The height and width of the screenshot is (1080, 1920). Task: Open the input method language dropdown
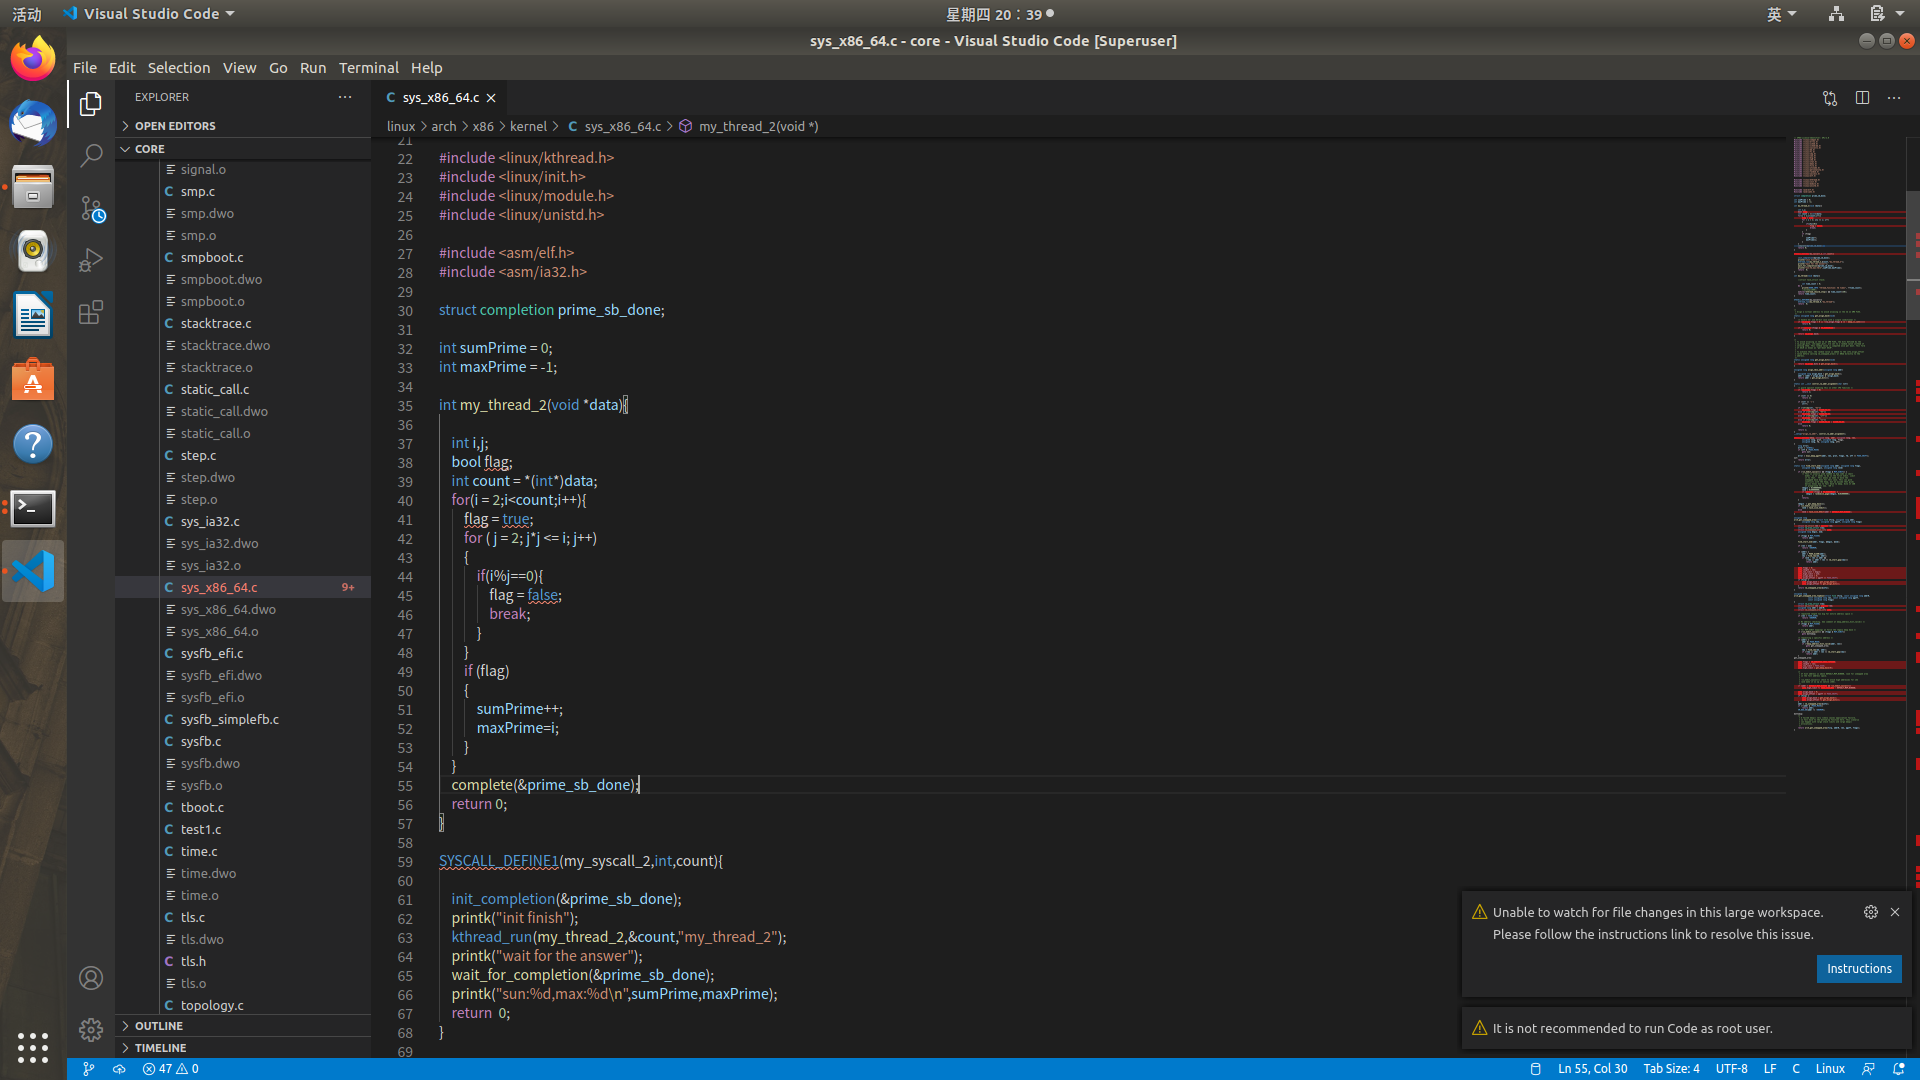coord(1782,14)
